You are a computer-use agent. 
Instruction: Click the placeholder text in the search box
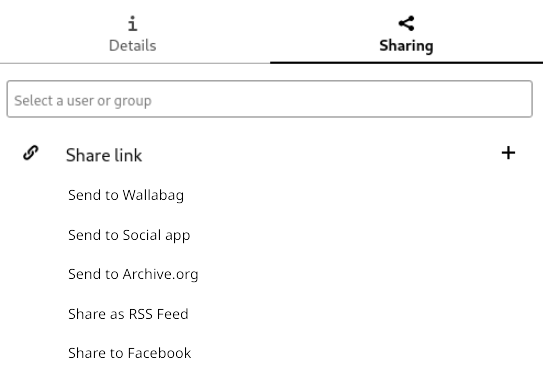[83, 101]
